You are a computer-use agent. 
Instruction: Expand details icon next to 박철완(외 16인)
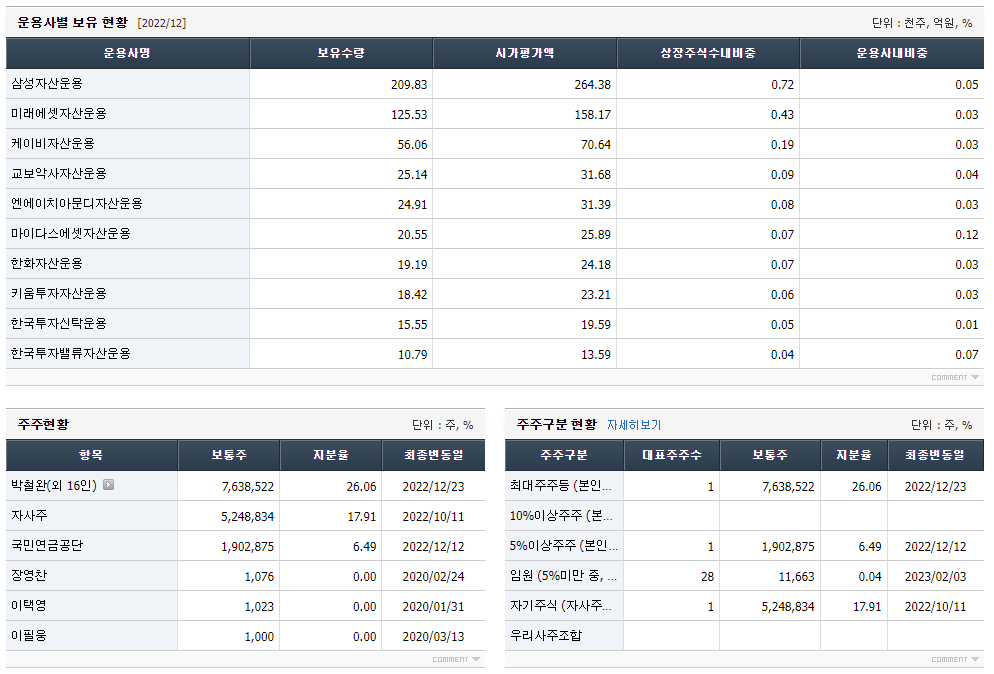[x=108, y=485]
